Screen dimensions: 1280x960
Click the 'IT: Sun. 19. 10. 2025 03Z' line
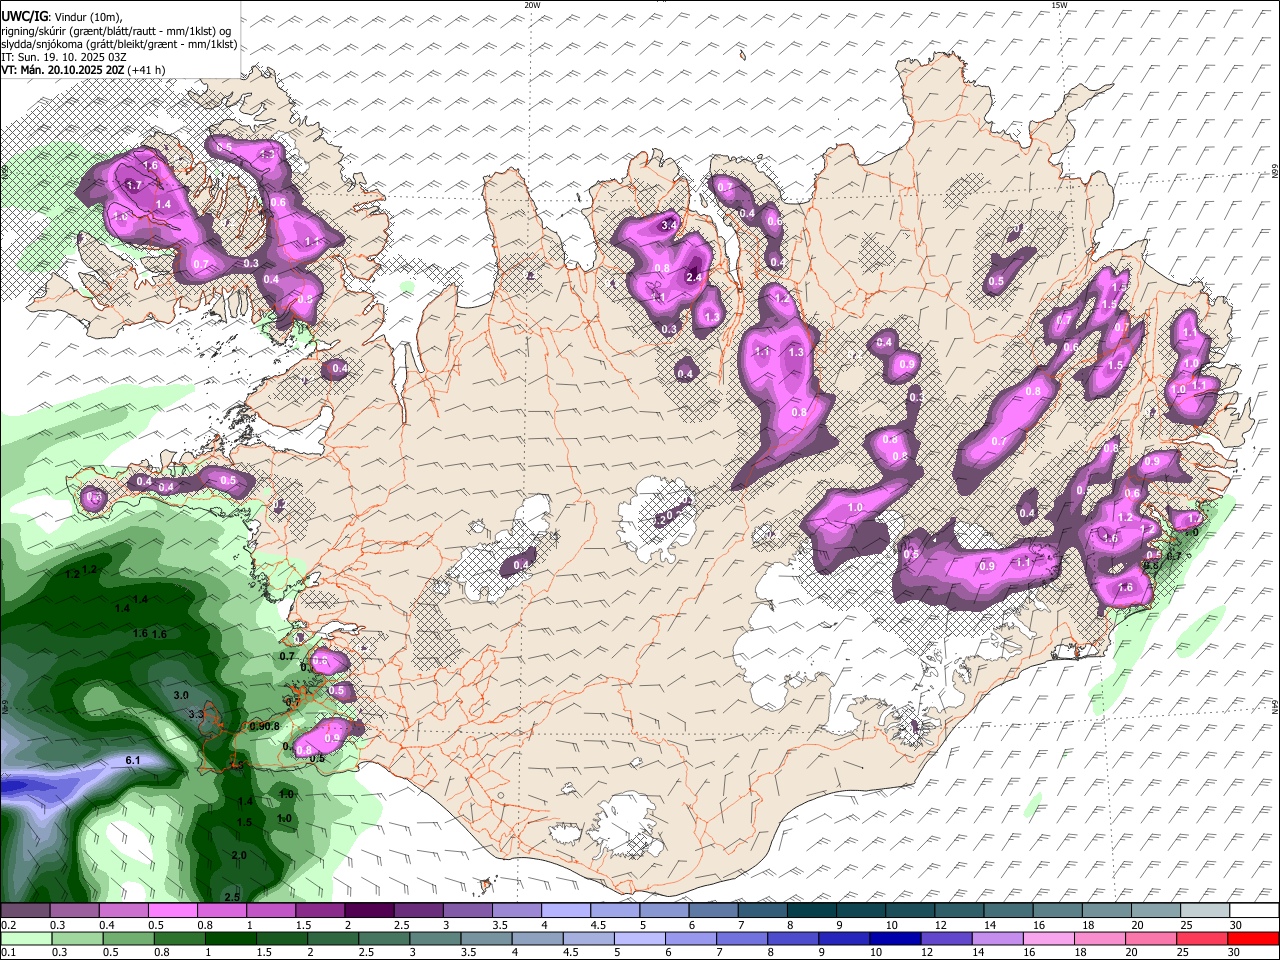click(63, 57)
